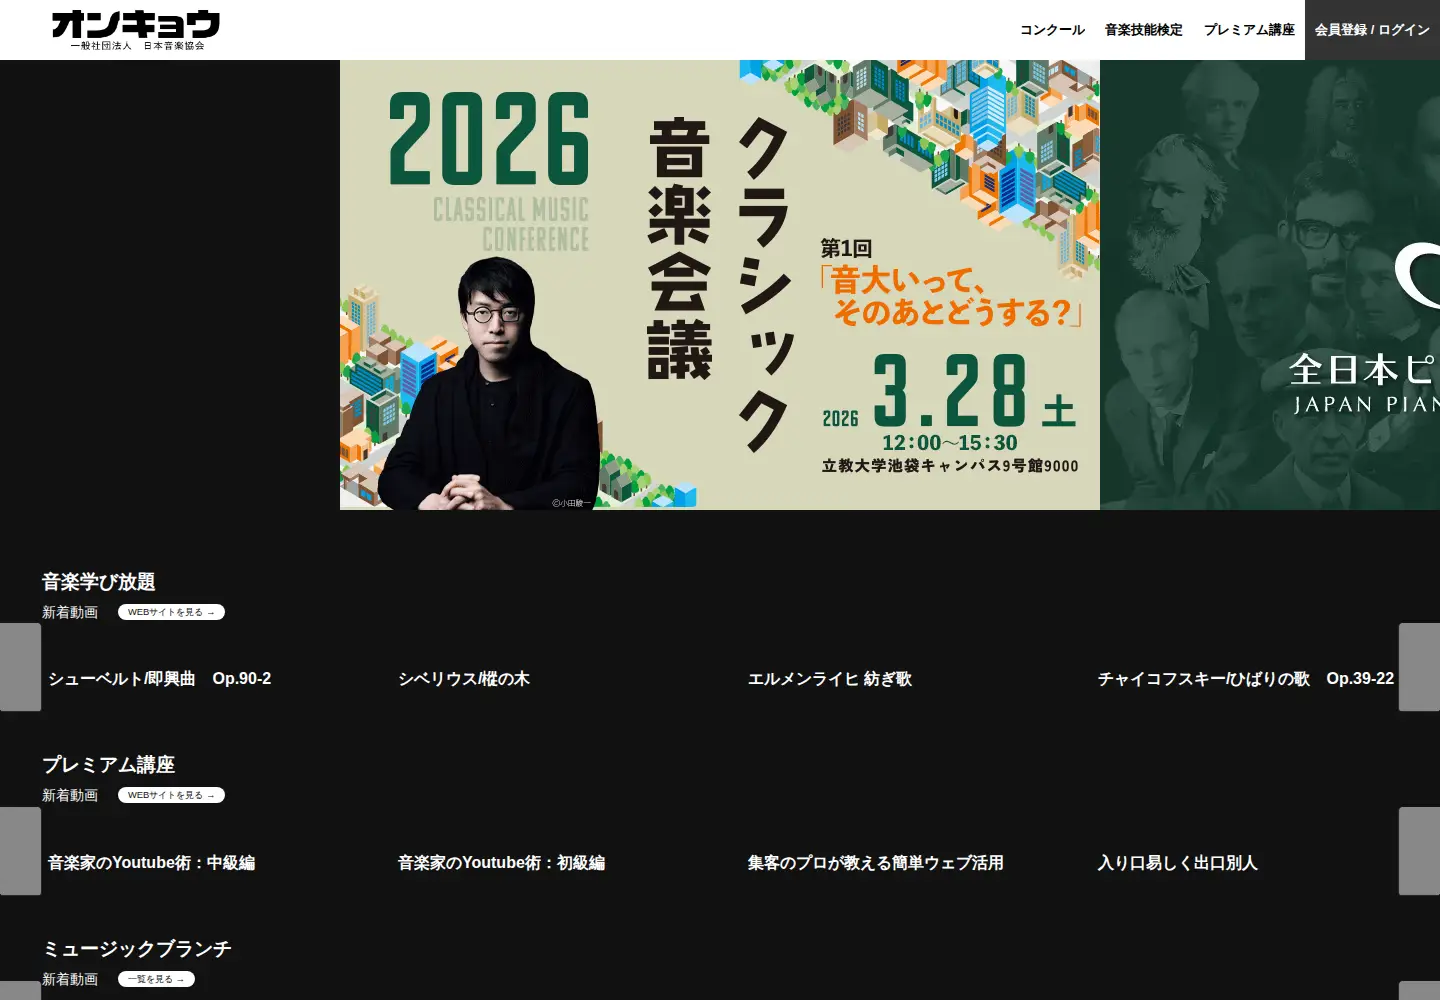Click the ミュージックブランチ section heading
The width and height of the screenshot is (1440, 1000).
(x=137, y=949)
